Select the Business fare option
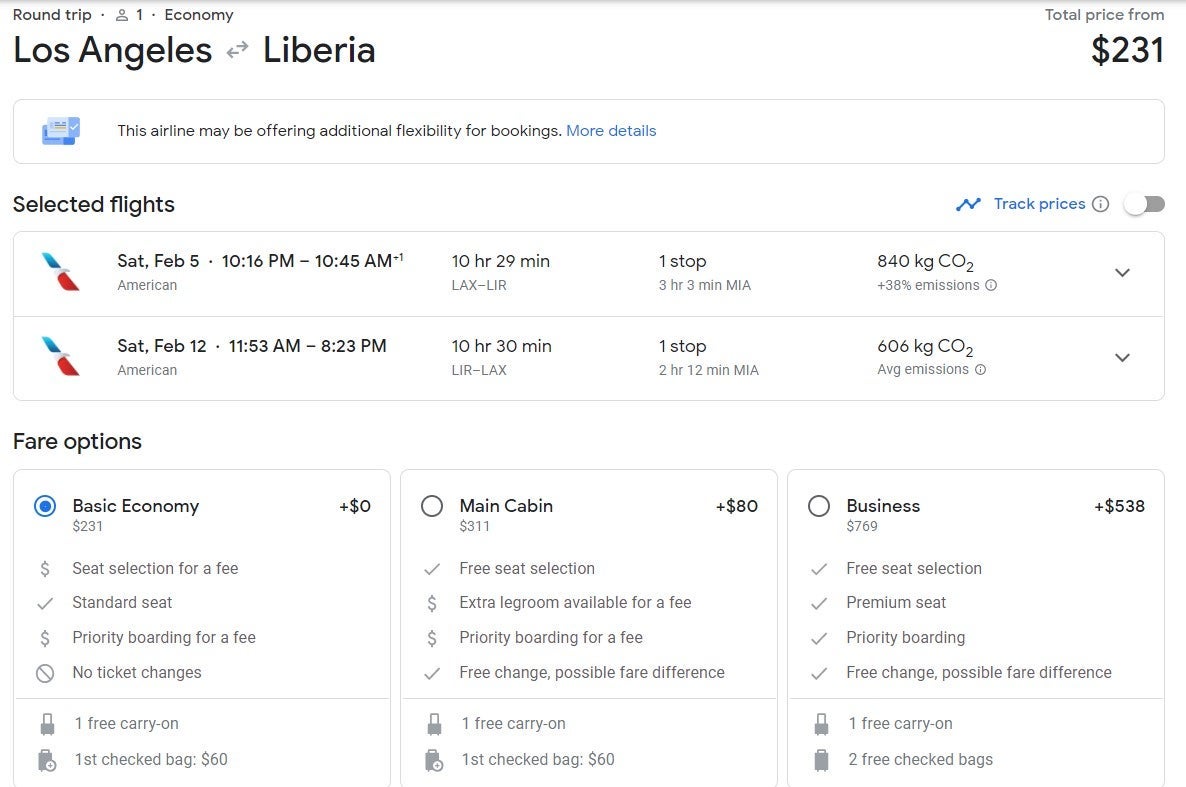 pos(819,506)
